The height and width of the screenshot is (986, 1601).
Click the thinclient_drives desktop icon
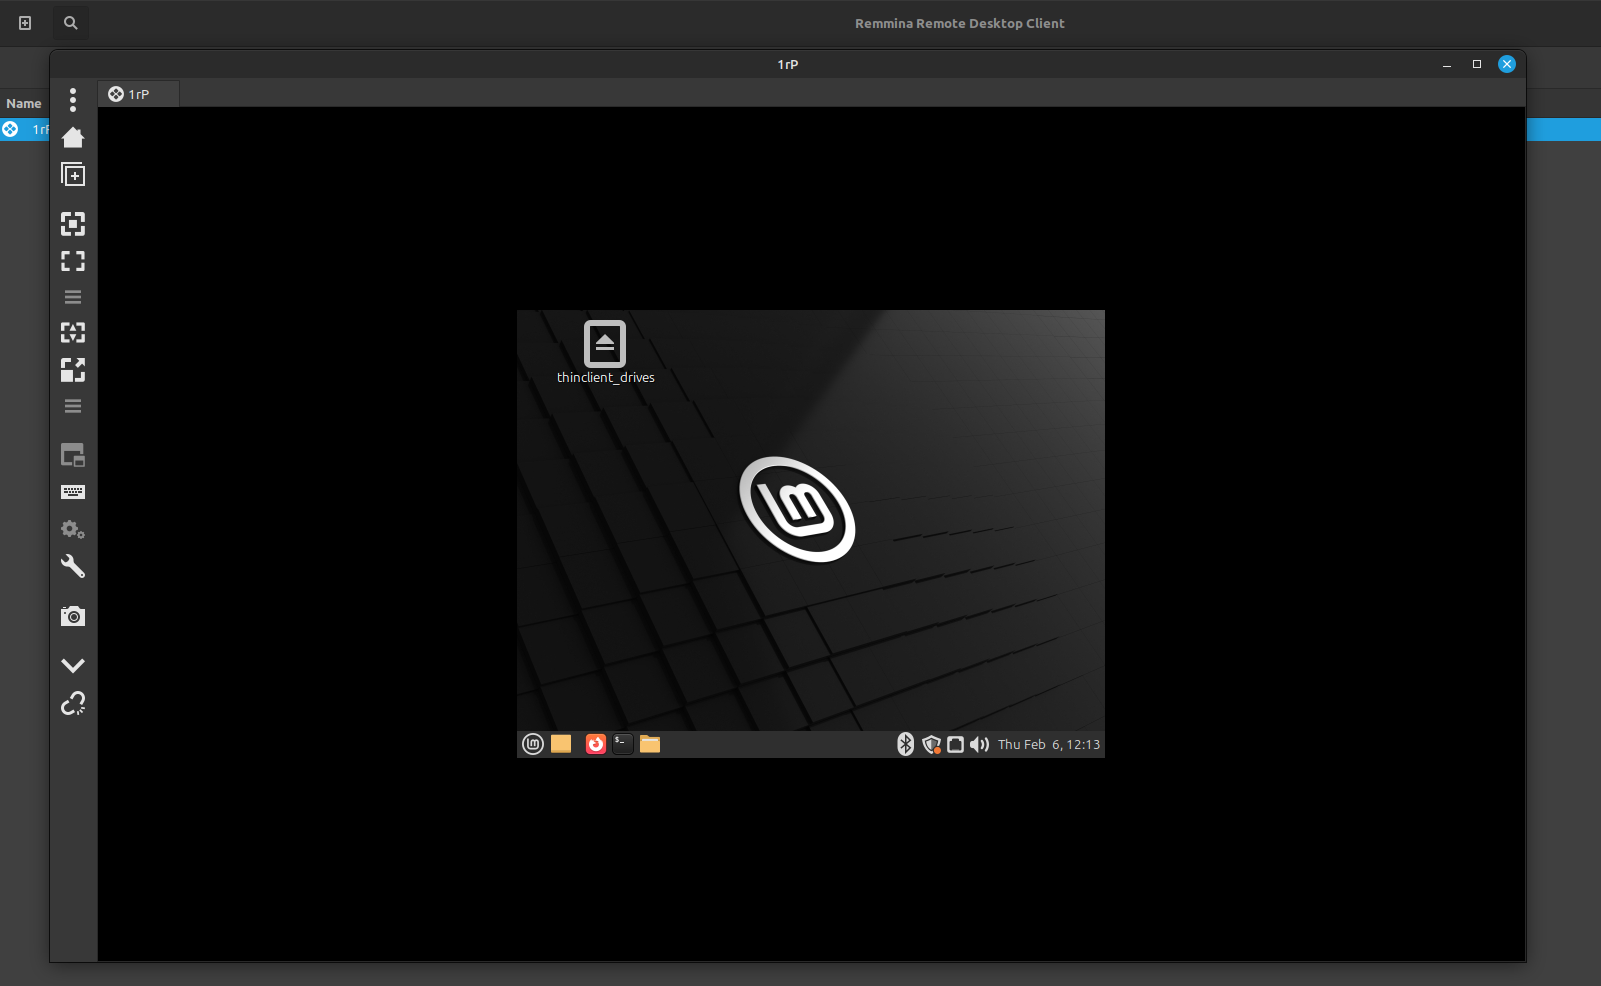[605, 344]
